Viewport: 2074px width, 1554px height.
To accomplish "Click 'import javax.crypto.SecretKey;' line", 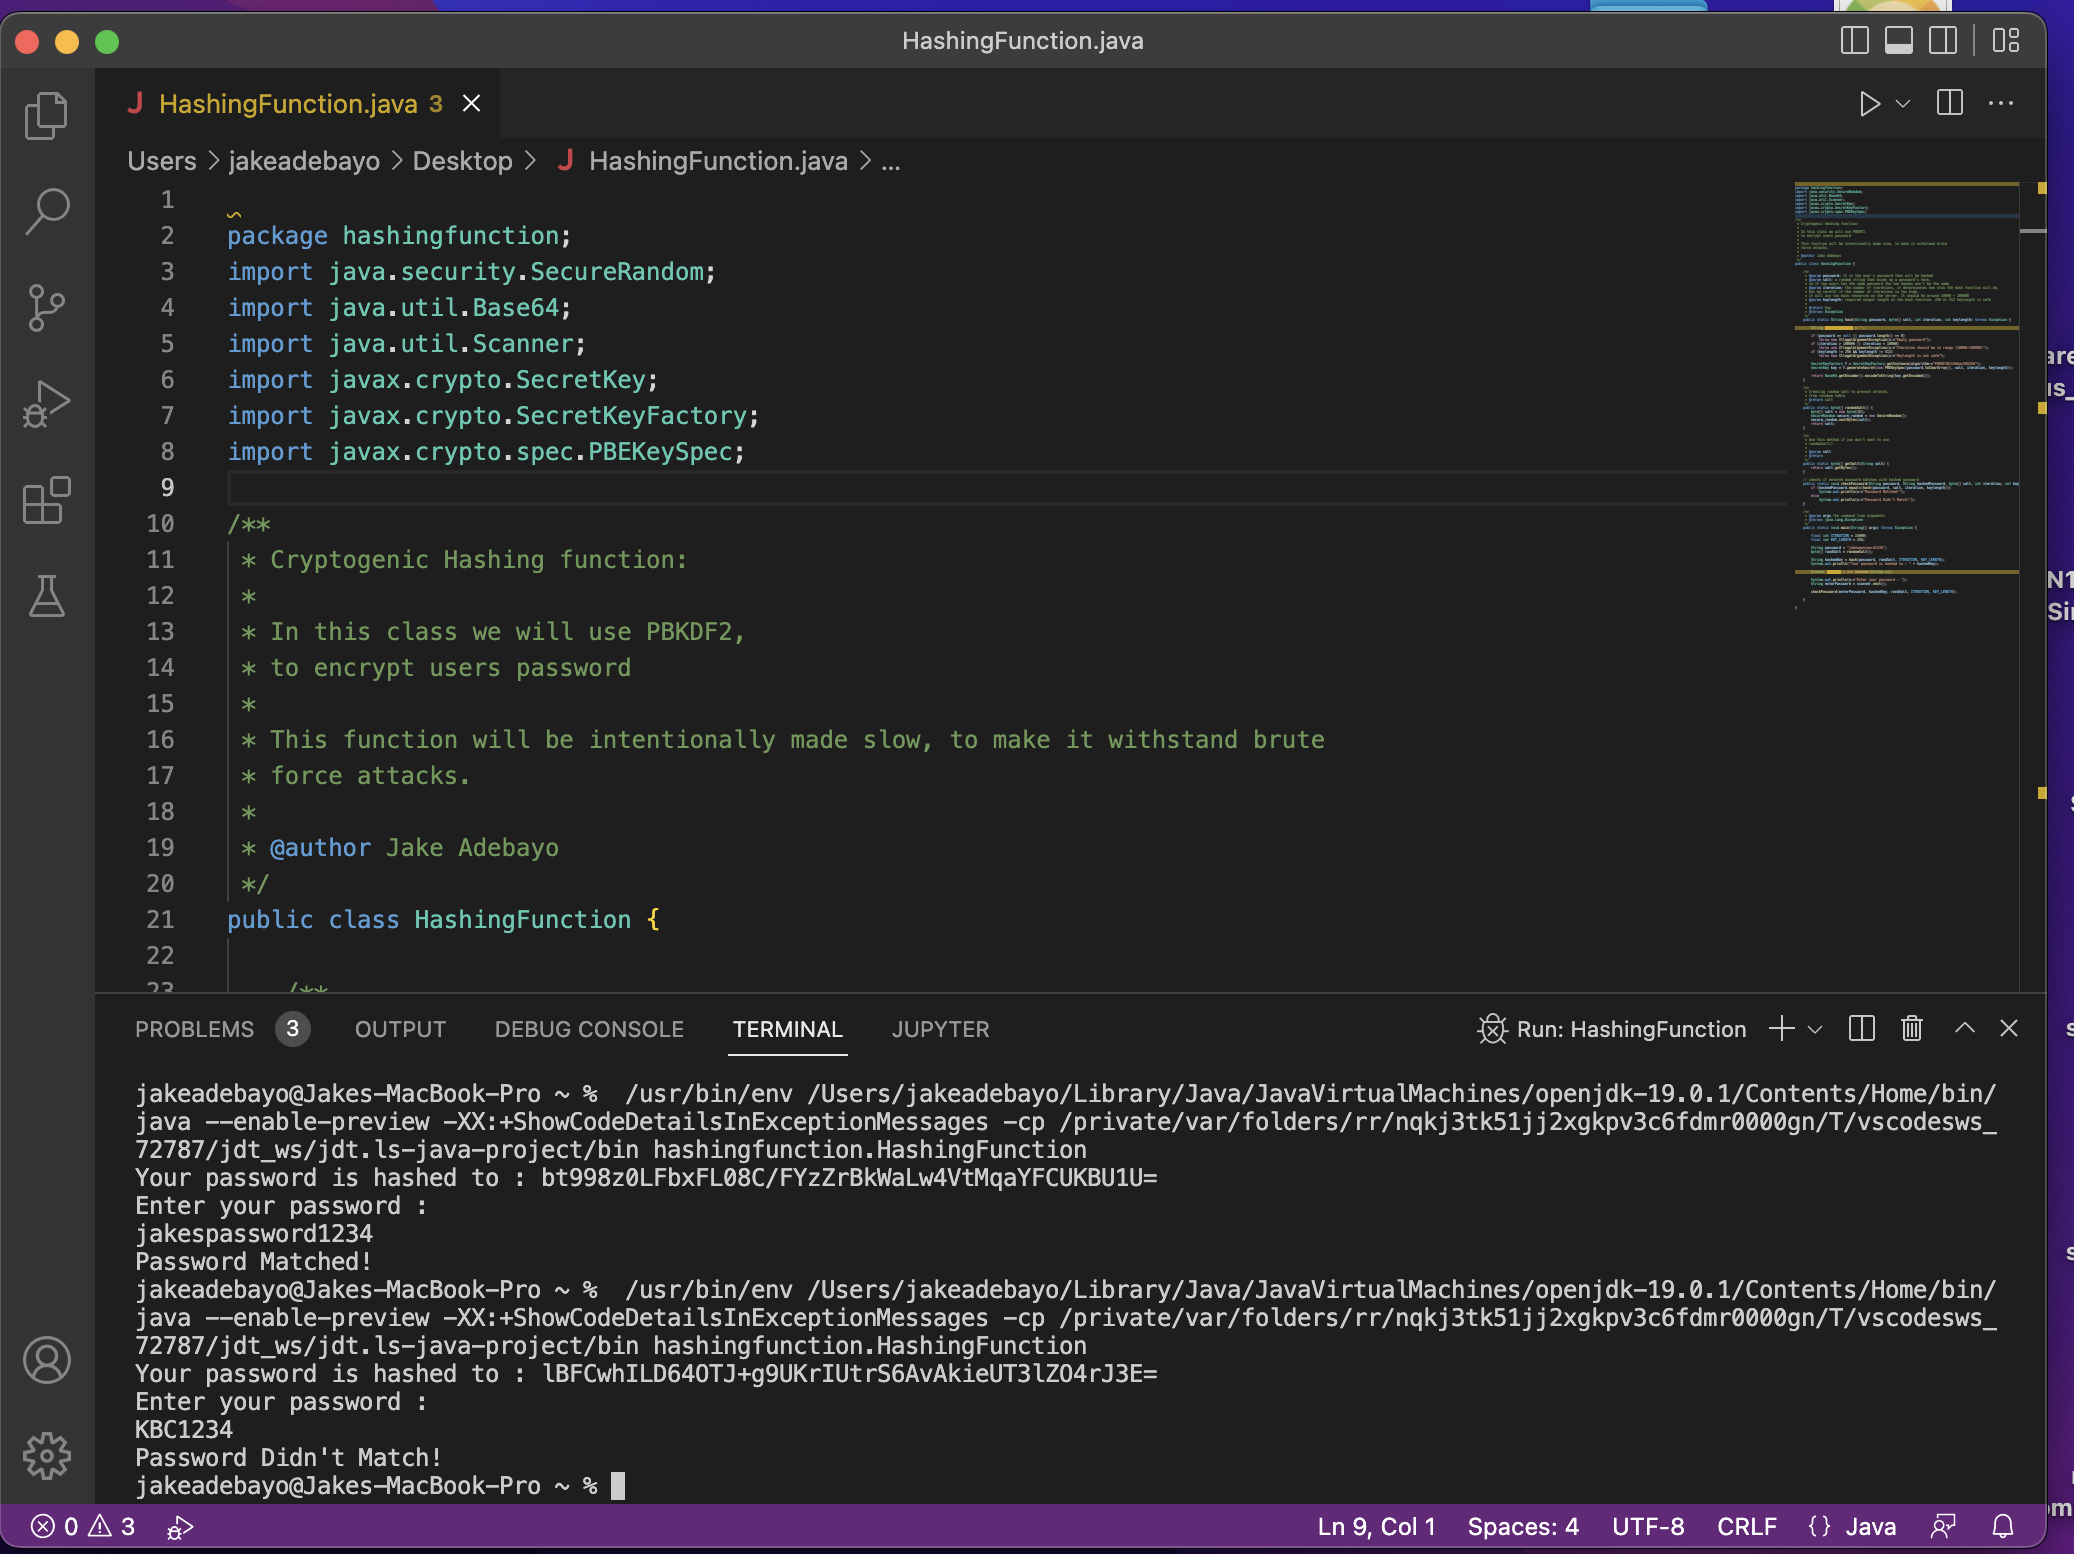I will pos(443,380).
